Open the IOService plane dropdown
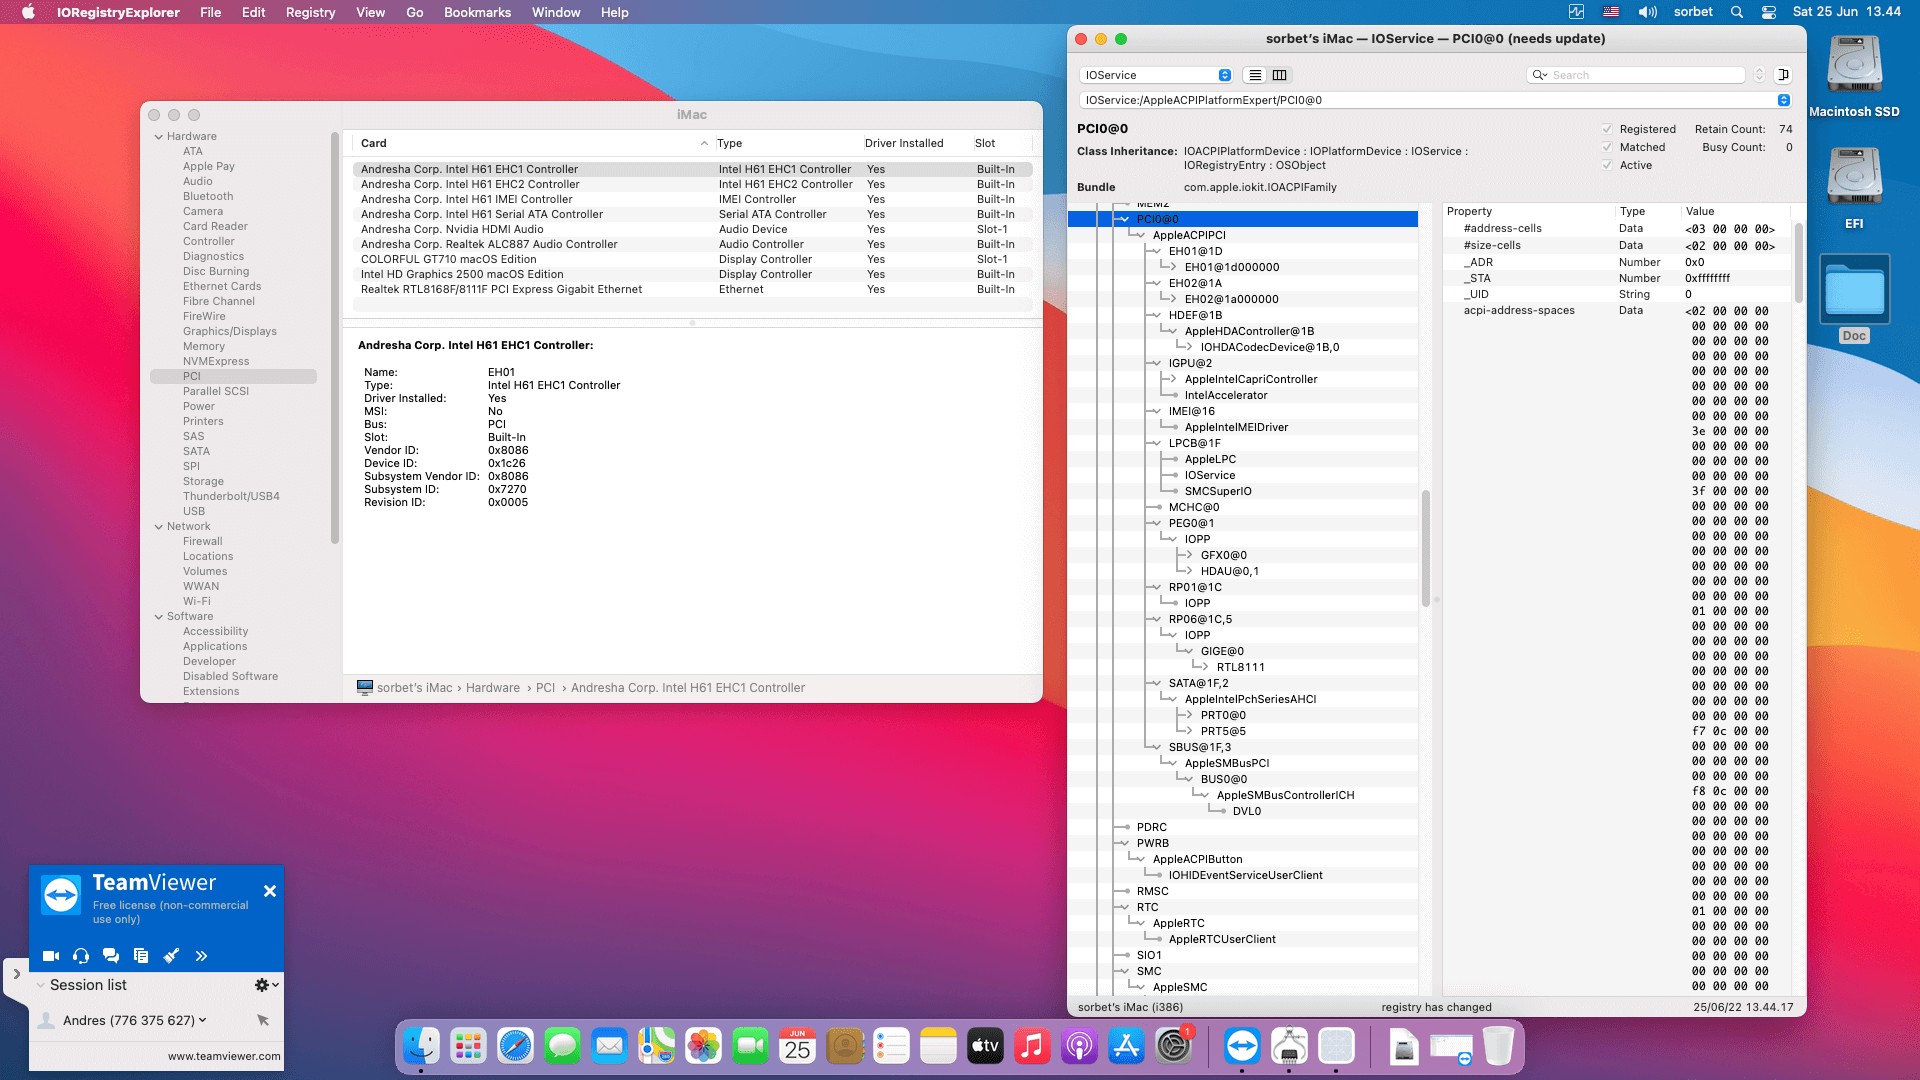 pos(1156,75)
